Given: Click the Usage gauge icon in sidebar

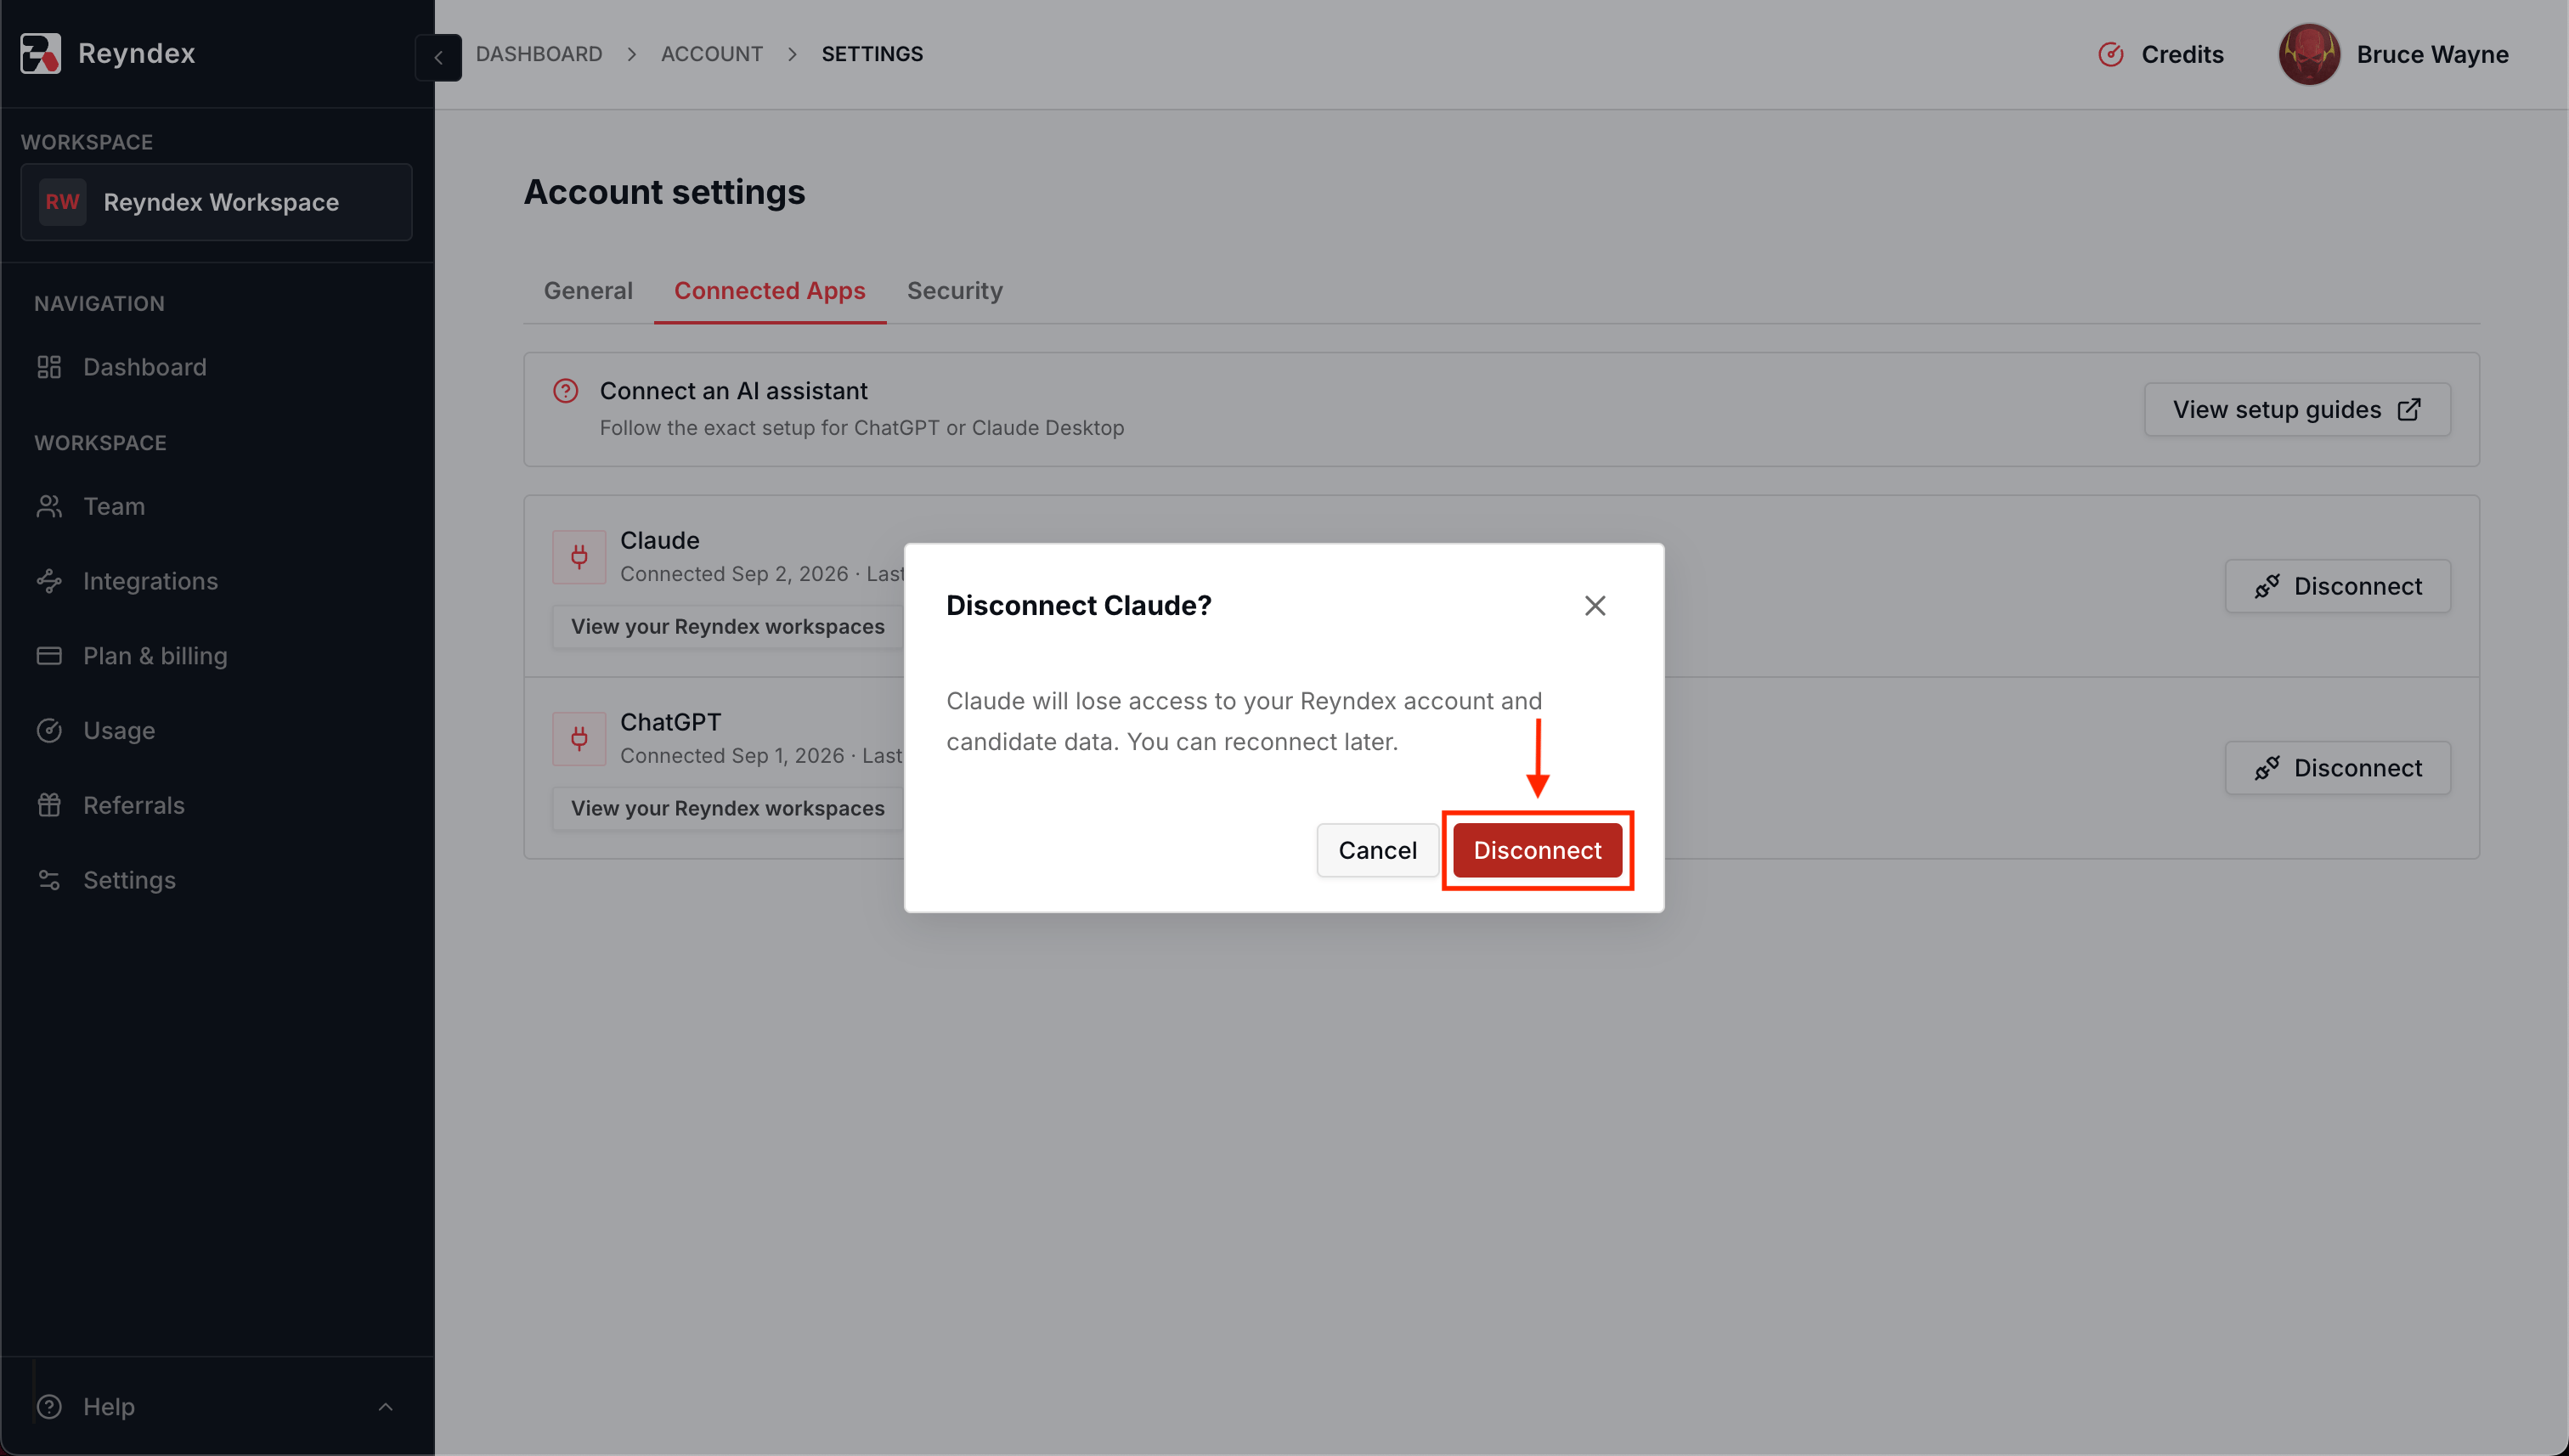Looking at the screenshot, I should click(x=49, y=731).
